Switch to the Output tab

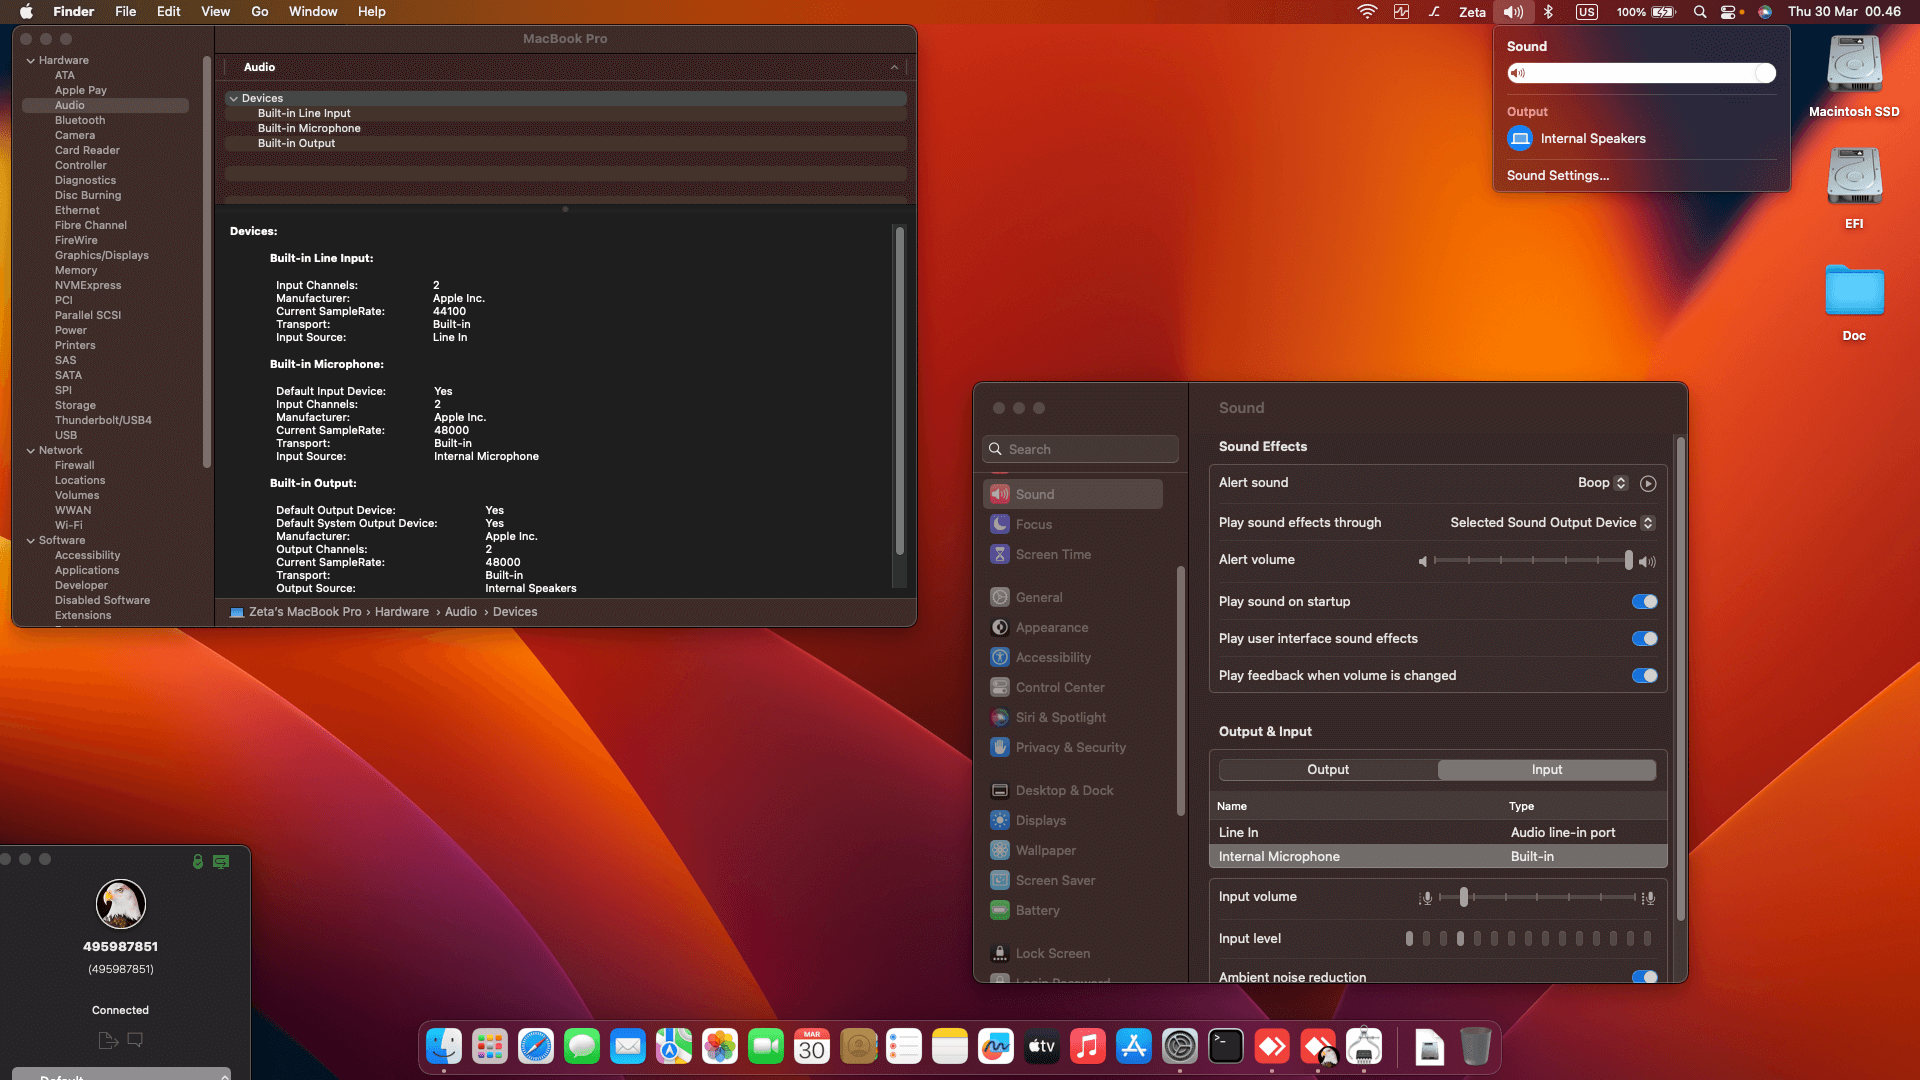[x=1328, y=769]
